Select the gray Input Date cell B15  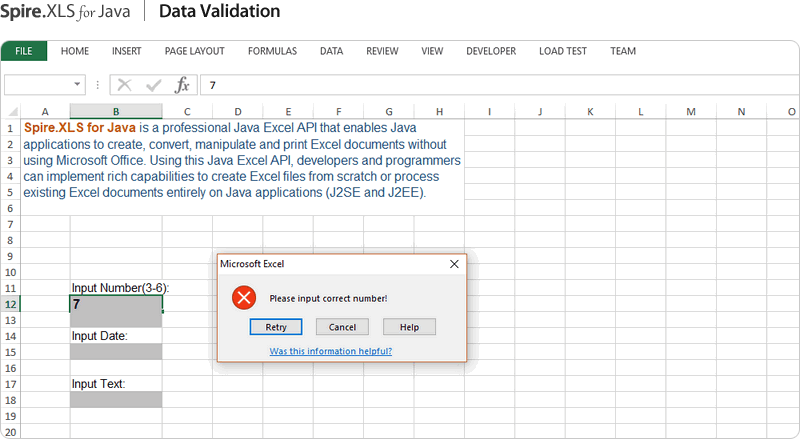tap(116, 352)
